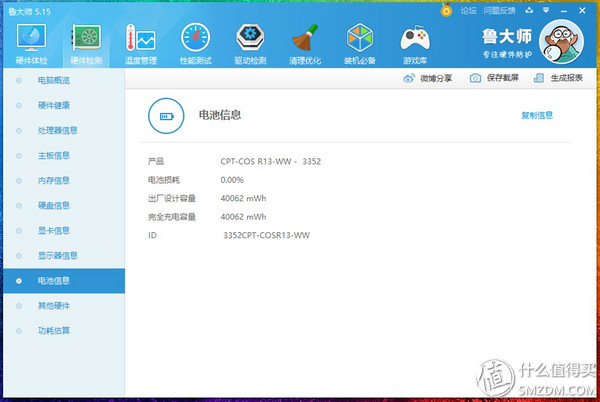The height and width of the screenshot is (402, 600).
Task: Click 生成报表 generate report text
Action: pos(567,78)
